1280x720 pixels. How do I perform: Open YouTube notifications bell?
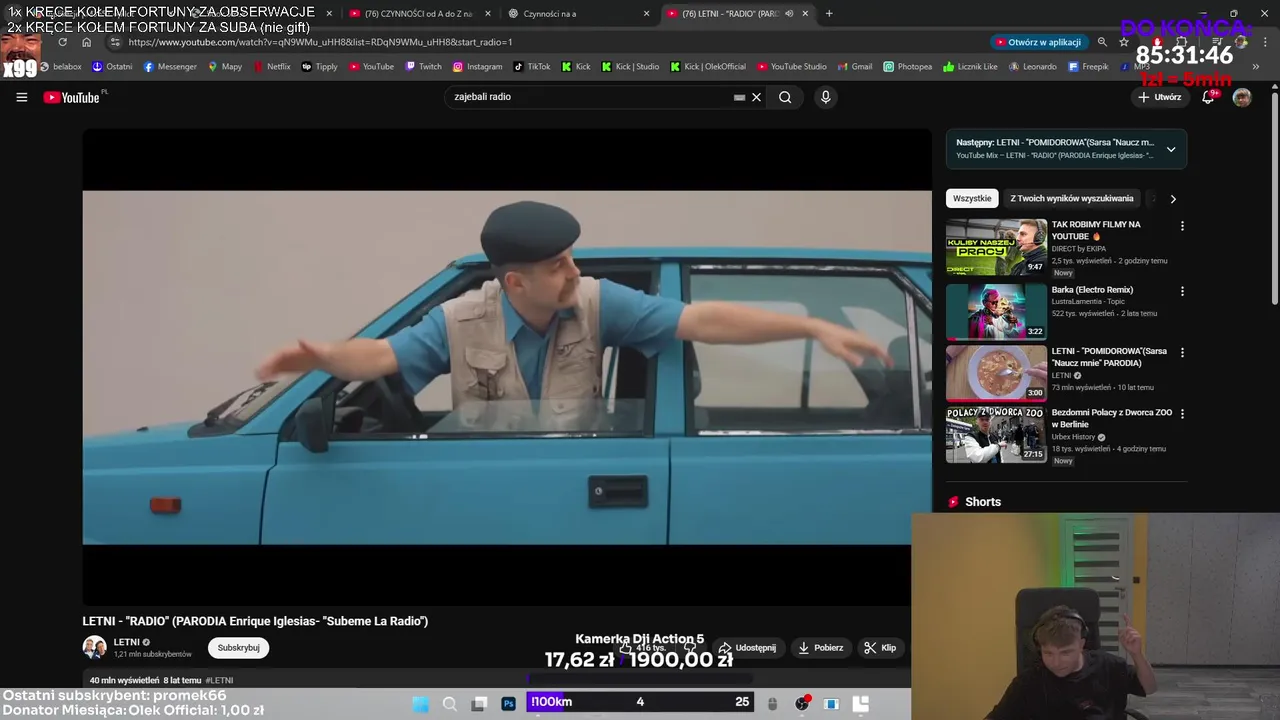coord(1208,97)
